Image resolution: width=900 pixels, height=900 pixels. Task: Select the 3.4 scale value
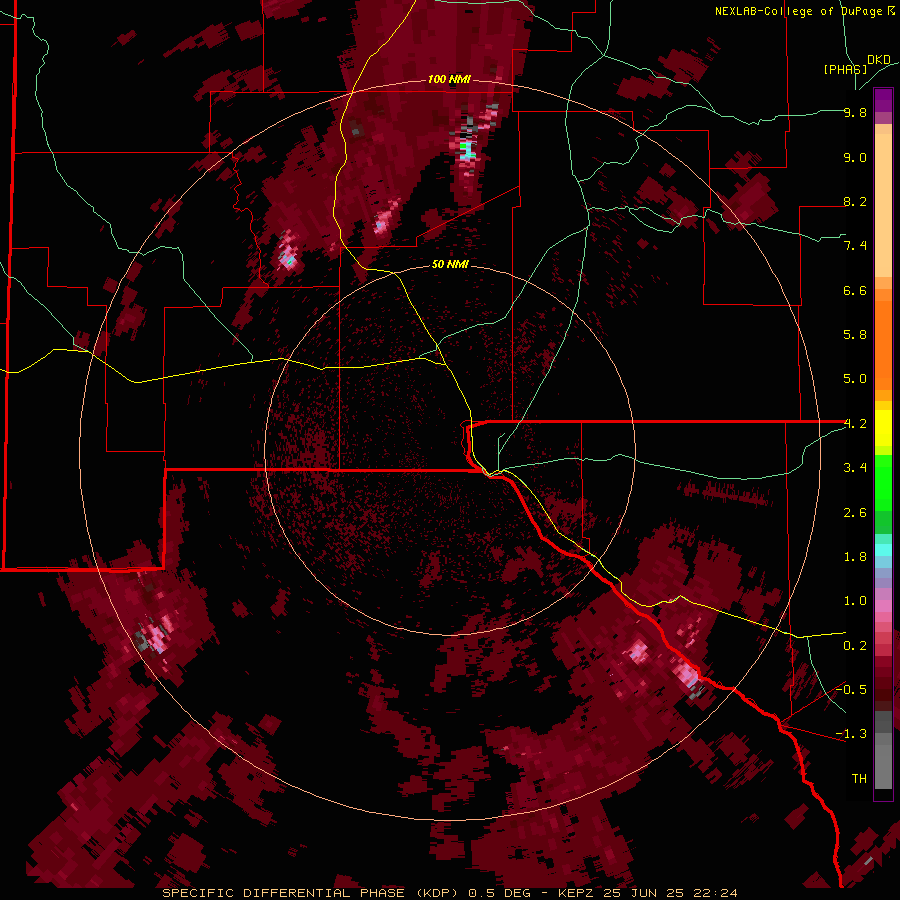pyautogui.click(x=855, y=468)
